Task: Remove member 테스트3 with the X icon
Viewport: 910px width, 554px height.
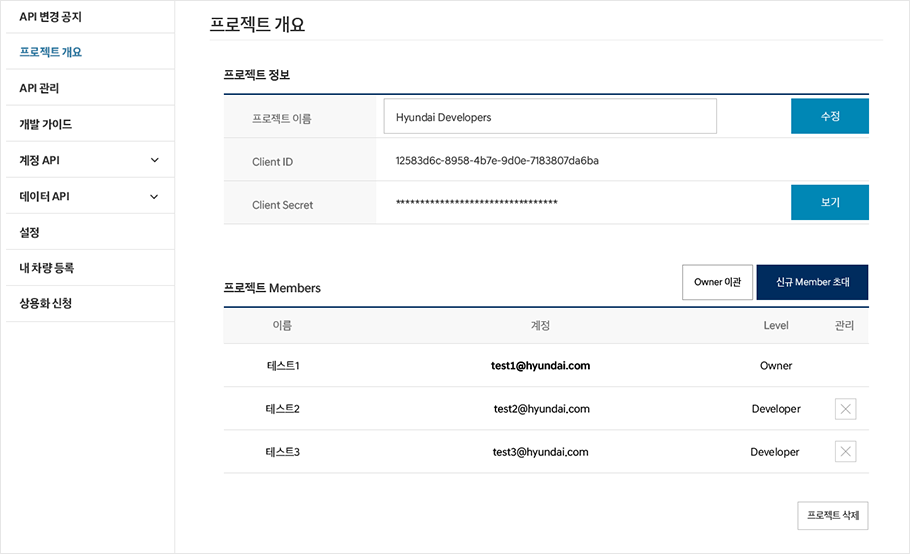Action: pyautogui.click(x=846, y=452)
